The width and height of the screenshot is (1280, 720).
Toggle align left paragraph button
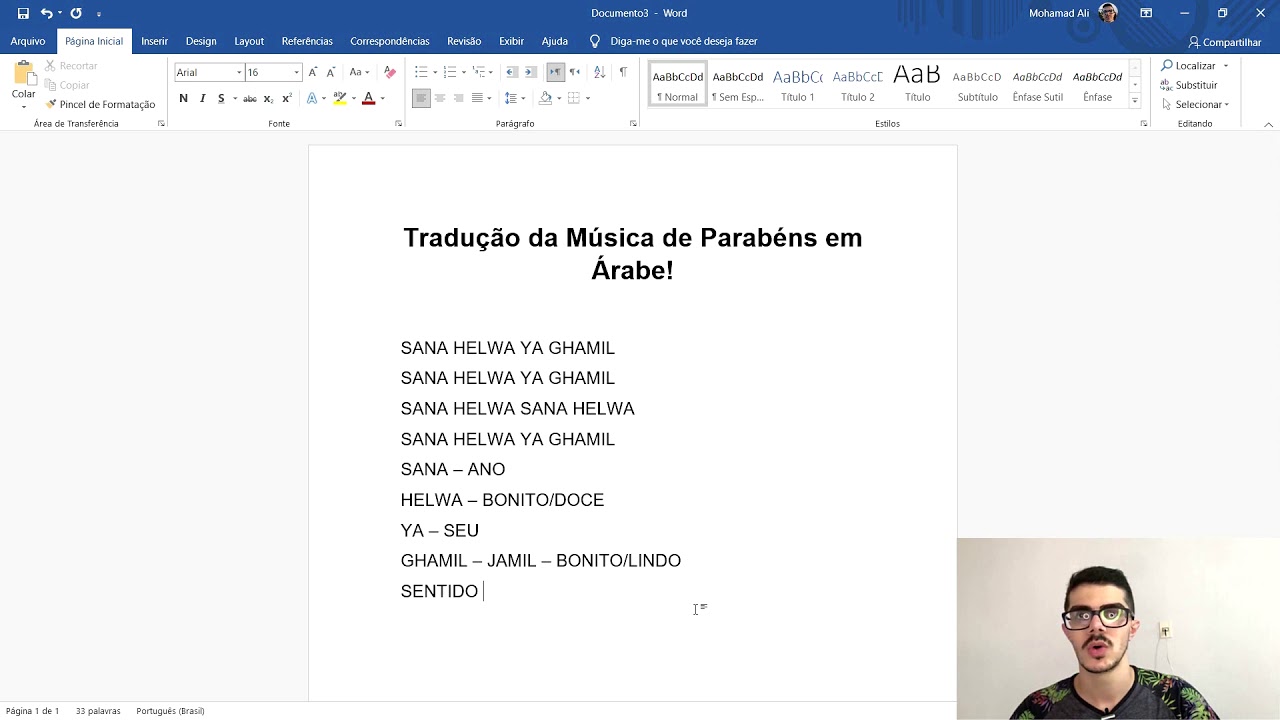(x=421, y=98)
